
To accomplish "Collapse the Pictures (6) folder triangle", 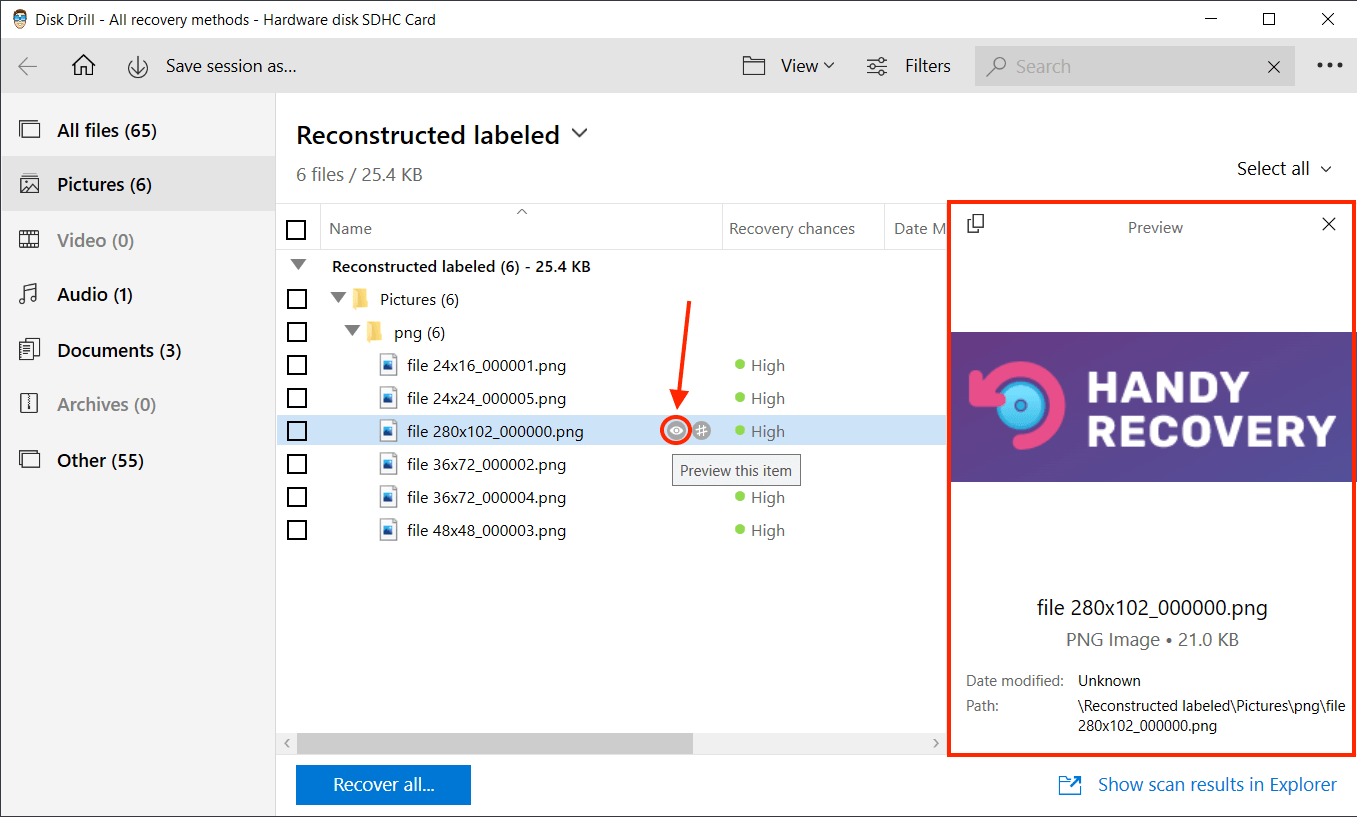I will pos(338,299).
